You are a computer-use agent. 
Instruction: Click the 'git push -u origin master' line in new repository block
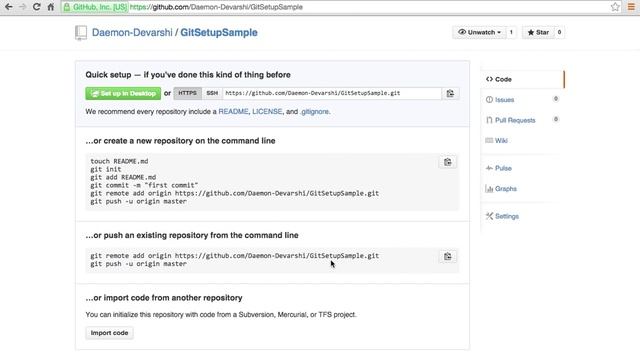[x=138, y=201]
